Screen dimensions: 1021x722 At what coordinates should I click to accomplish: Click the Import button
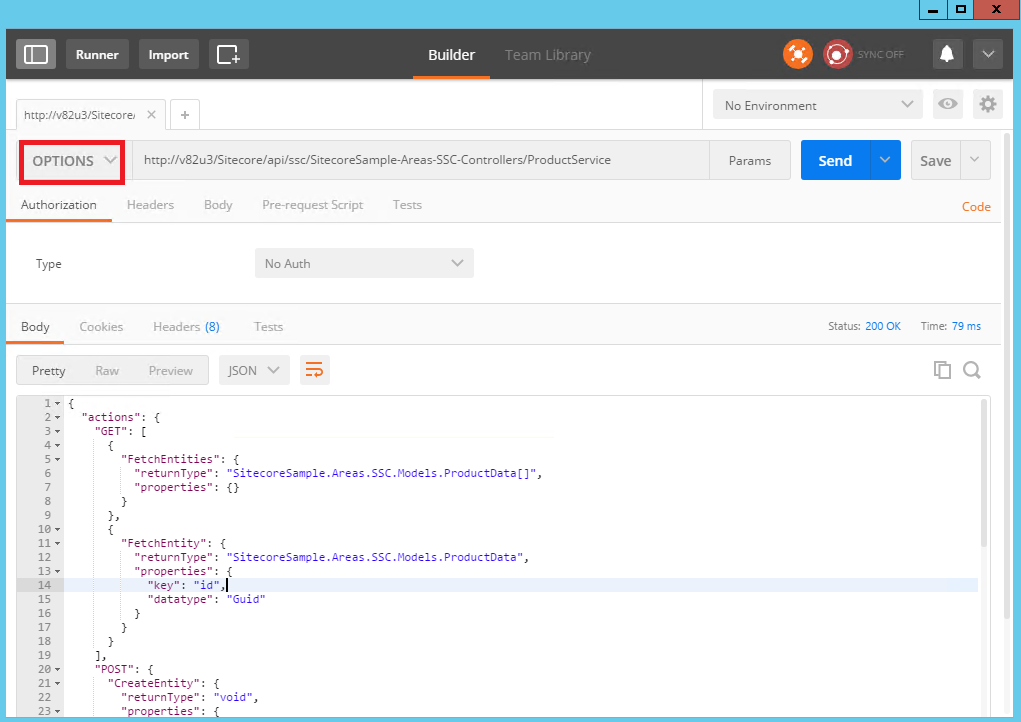click(169, 54)
